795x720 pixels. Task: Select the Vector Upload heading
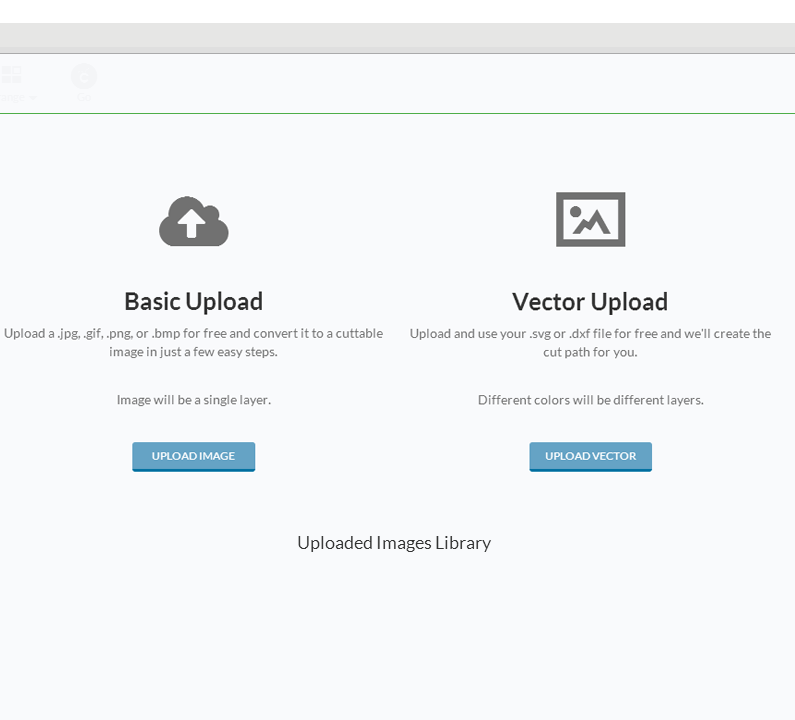(x=590, y=301)
